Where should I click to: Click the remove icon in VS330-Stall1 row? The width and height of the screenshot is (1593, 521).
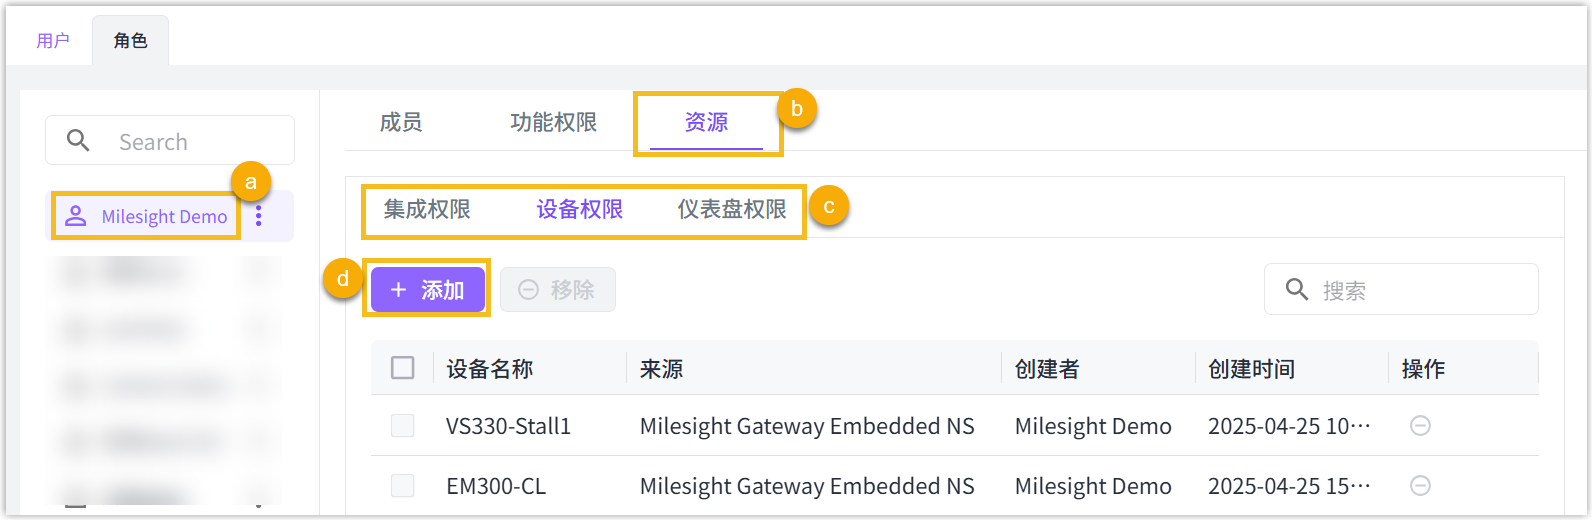pos(1420,426)
